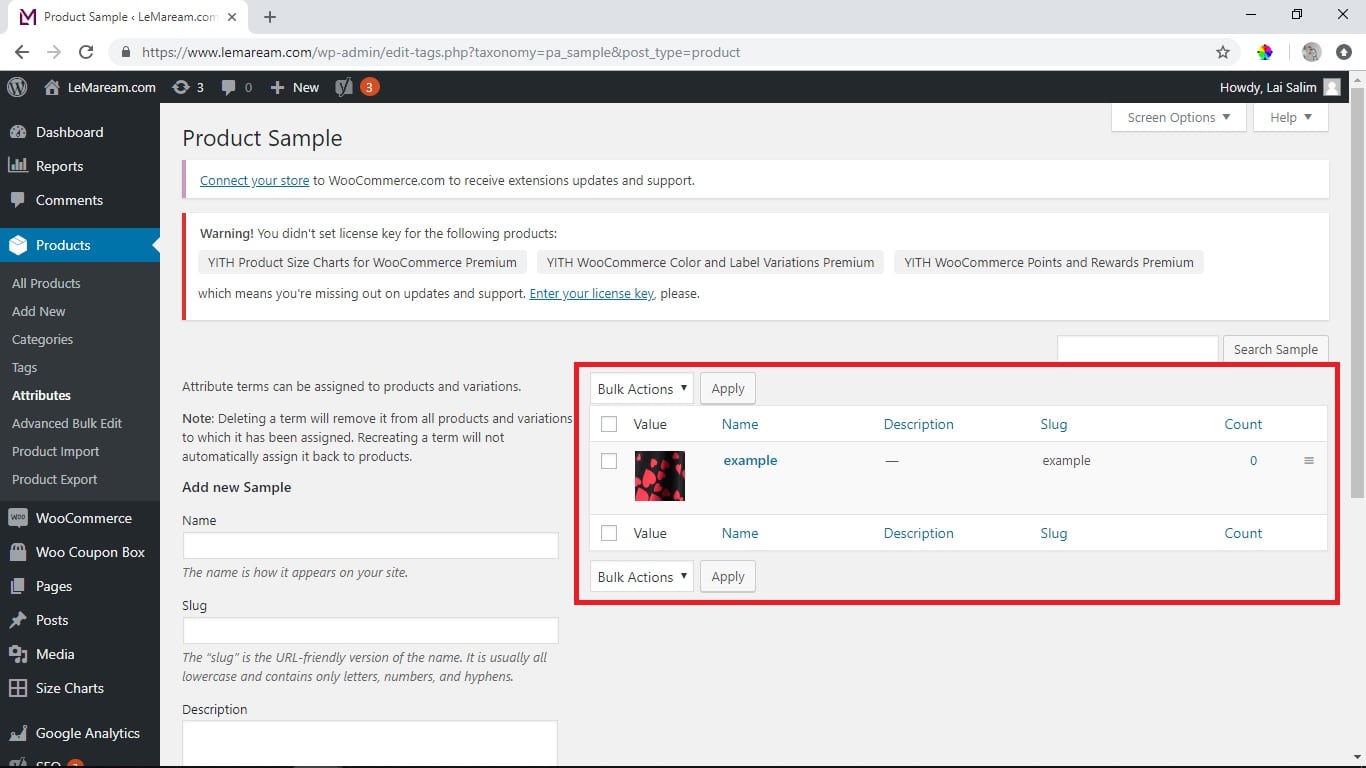Click the Slug input field
This screenshot has width=1366, height=768.
[370, 630]
